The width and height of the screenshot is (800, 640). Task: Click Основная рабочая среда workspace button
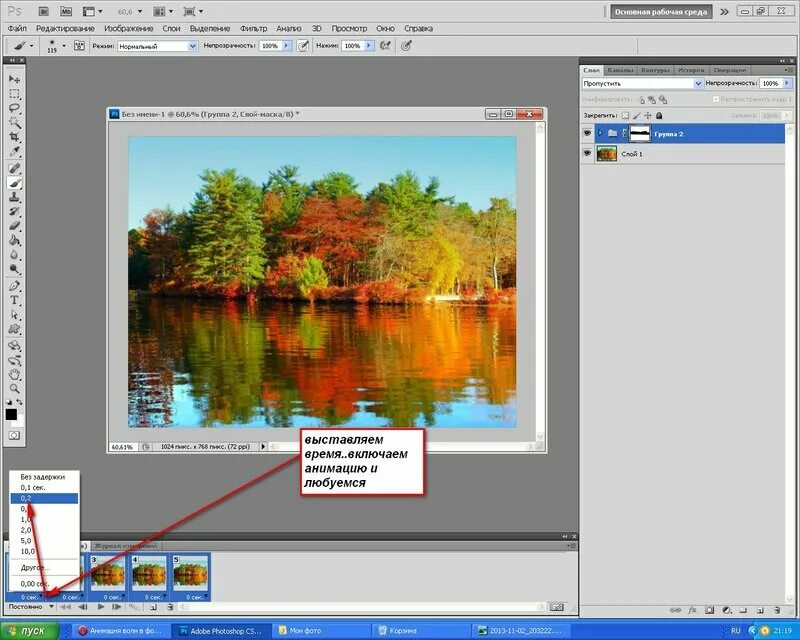pos(661,12)
